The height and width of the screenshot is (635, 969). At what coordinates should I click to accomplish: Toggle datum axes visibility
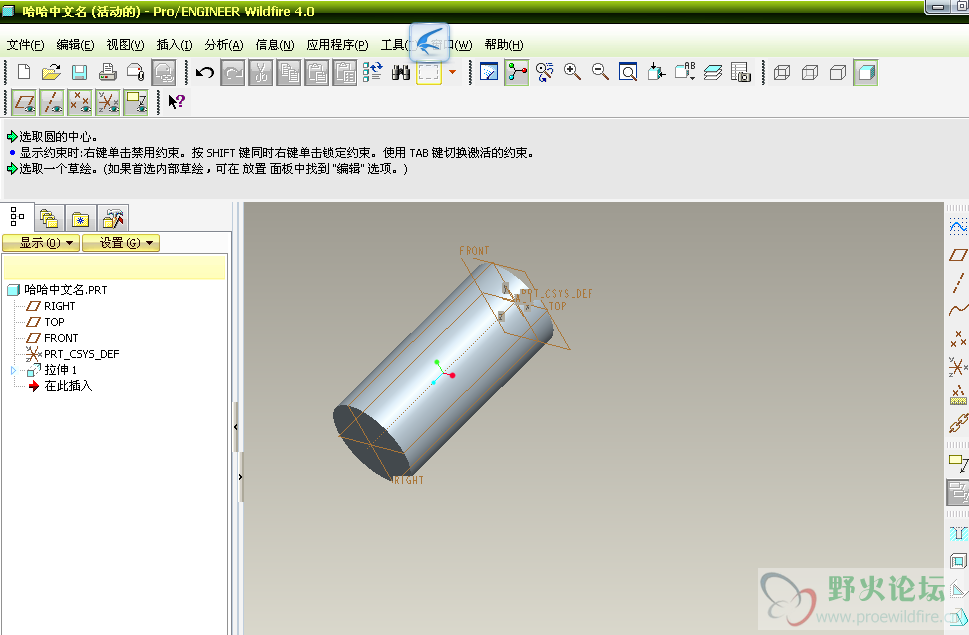pos(52,102)
